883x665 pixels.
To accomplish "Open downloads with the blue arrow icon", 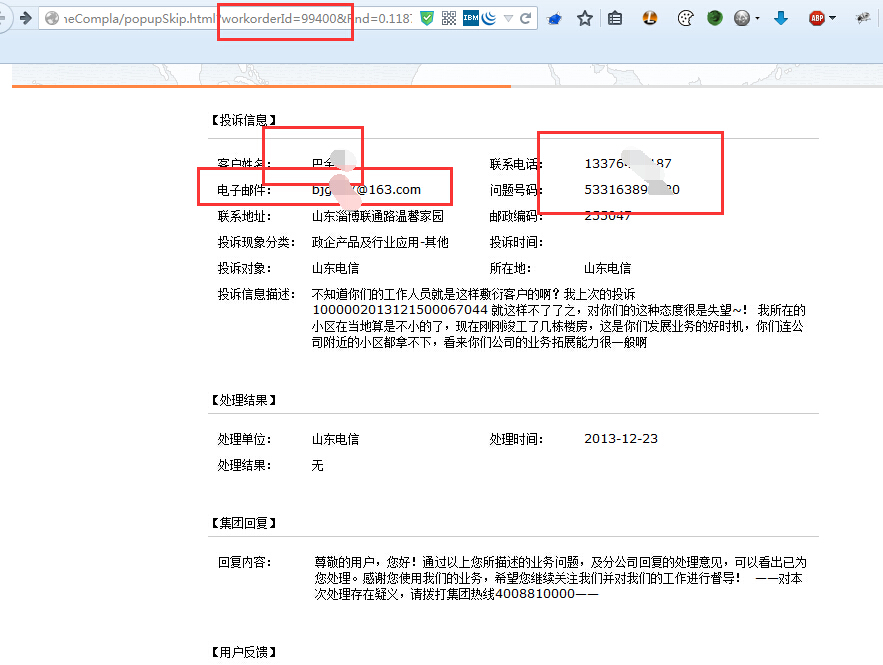I will [x=781, y=19].
